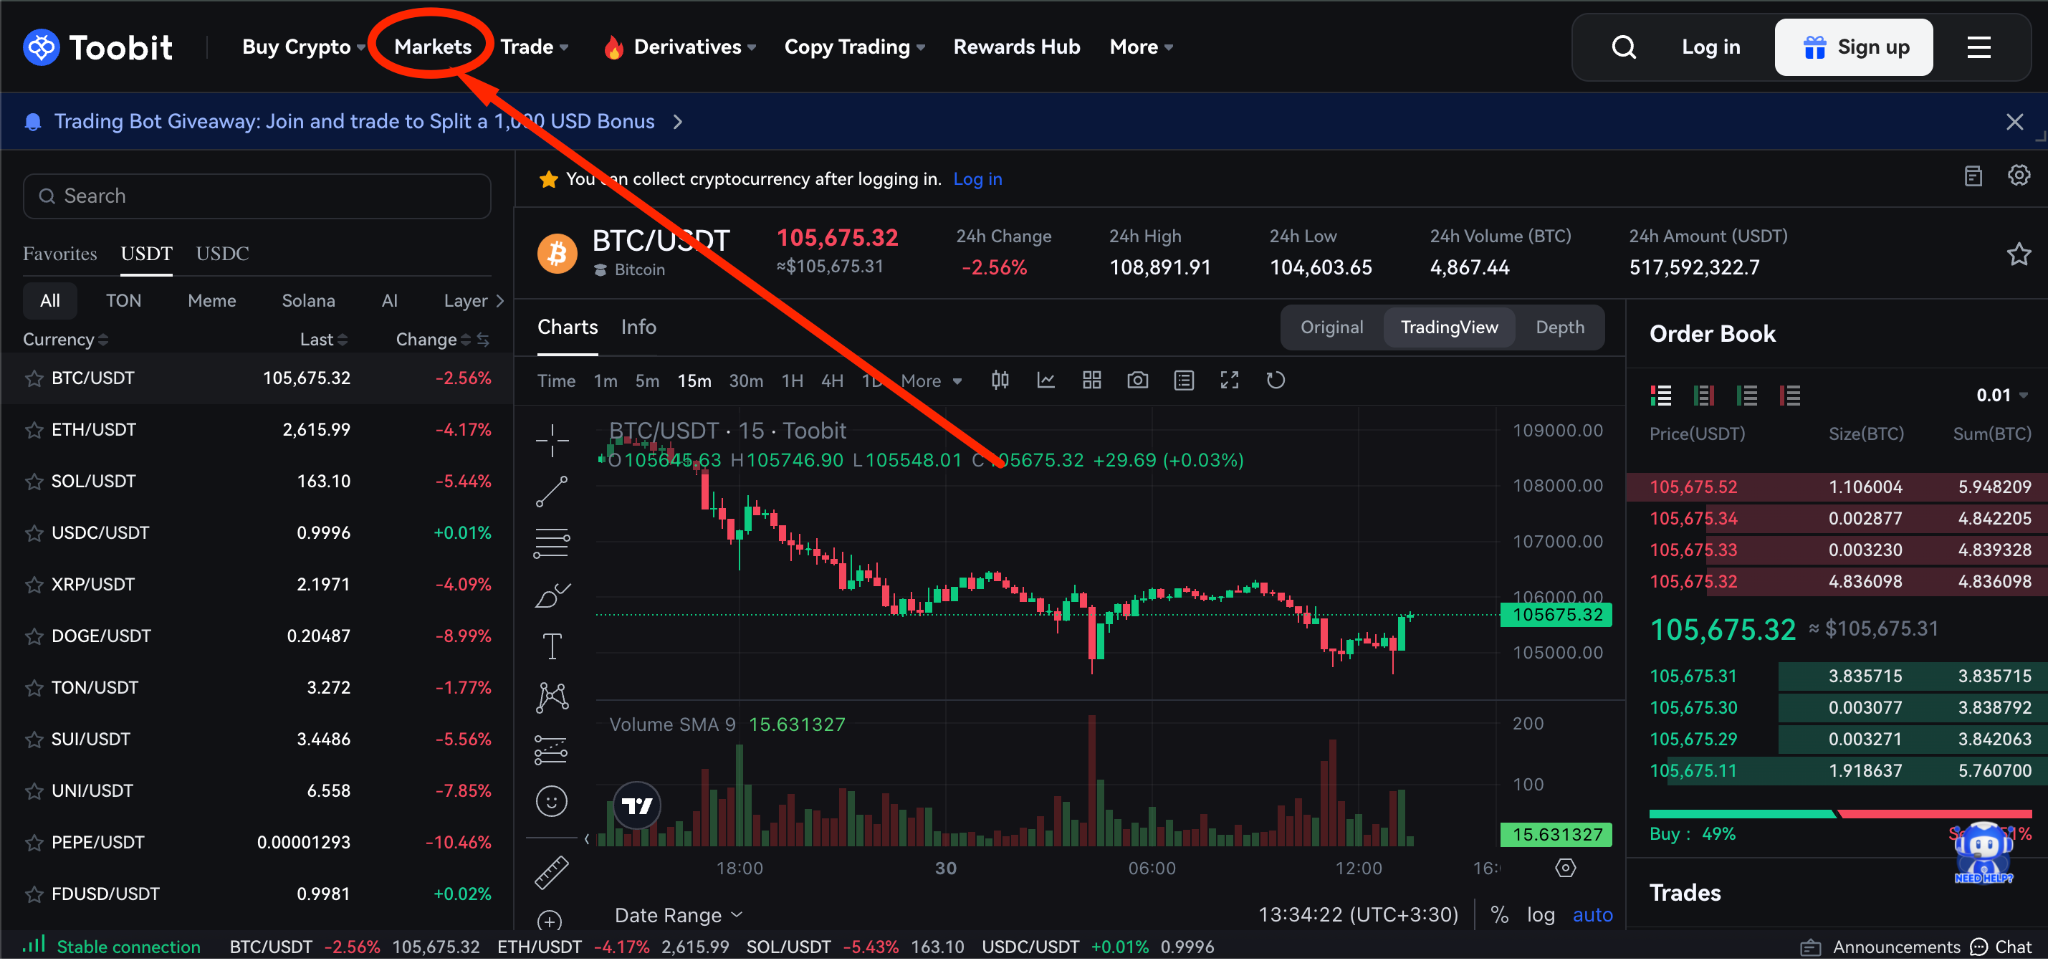
Task: Switch to the Depth chart tab
Action: 1559,327
